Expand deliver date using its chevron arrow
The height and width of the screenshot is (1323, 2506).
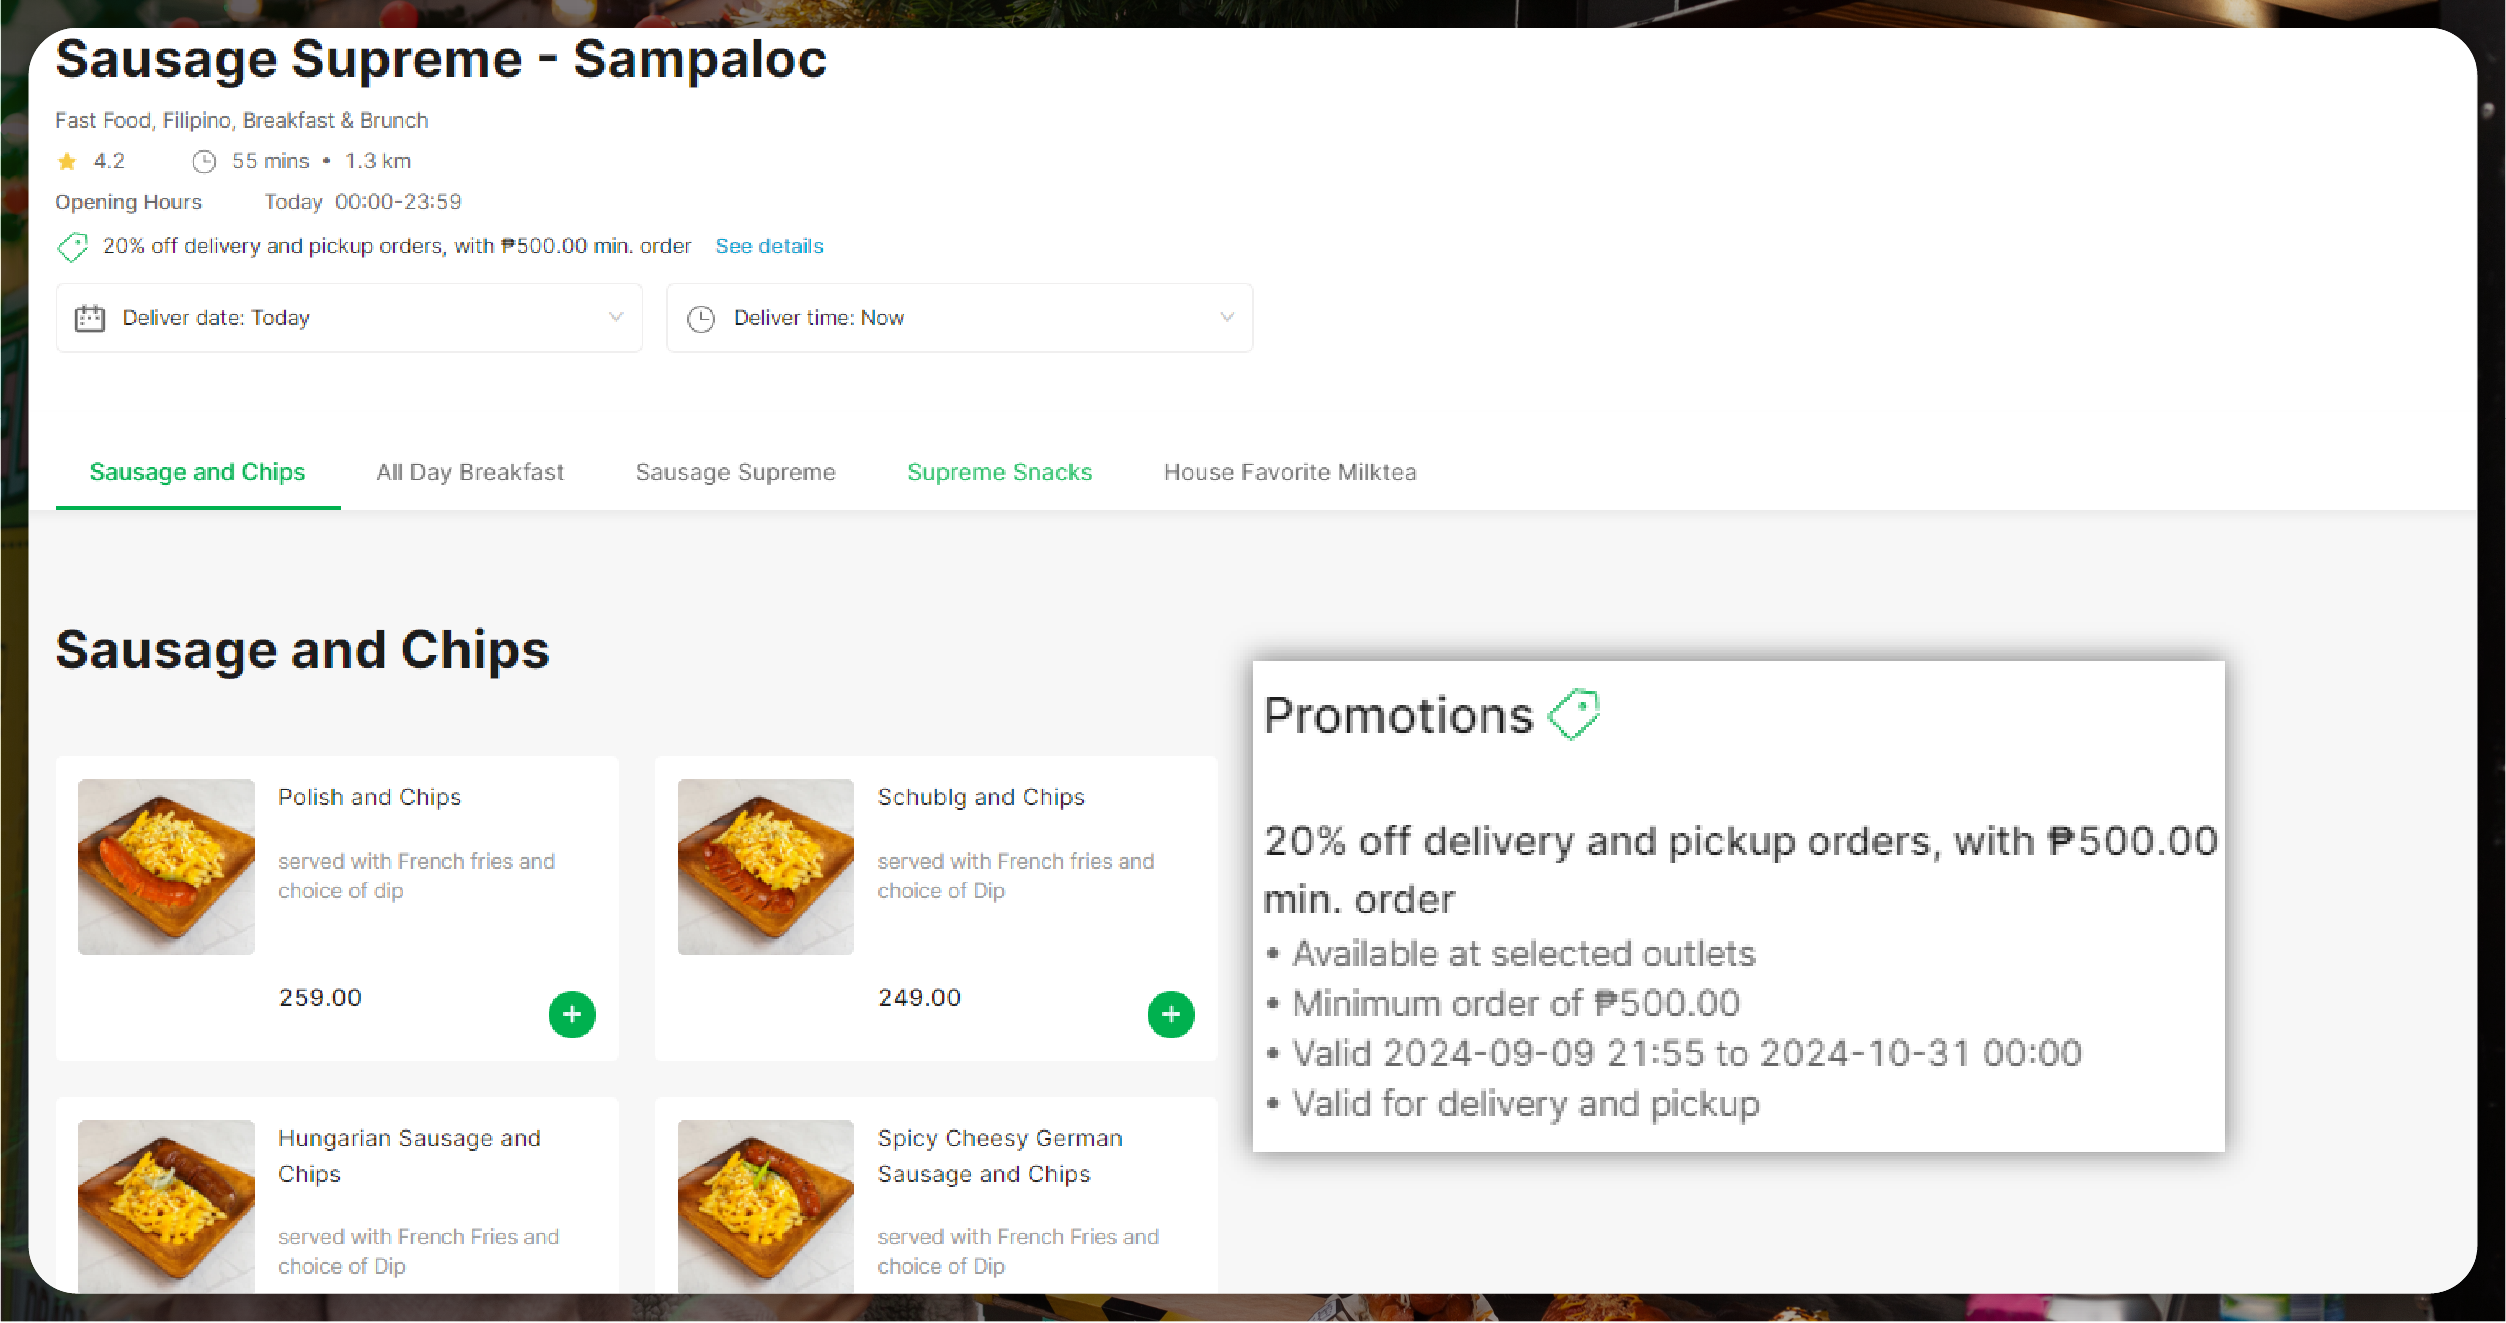616,317
